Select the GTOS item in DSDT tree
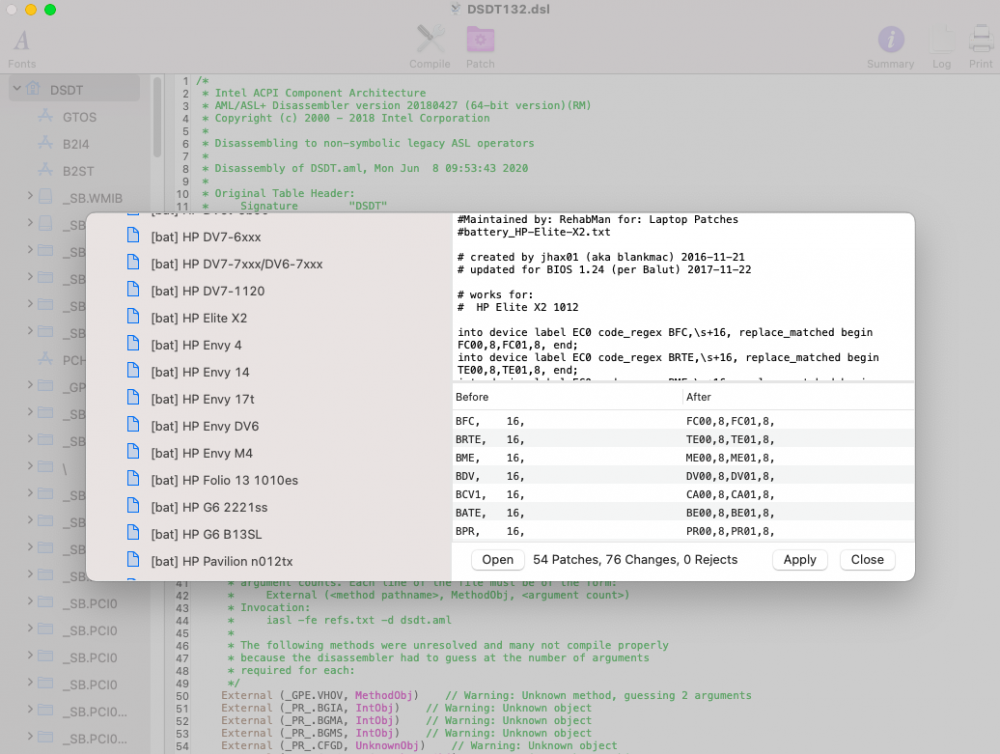Screen dimensions: 1000x754 coord(79,117)
